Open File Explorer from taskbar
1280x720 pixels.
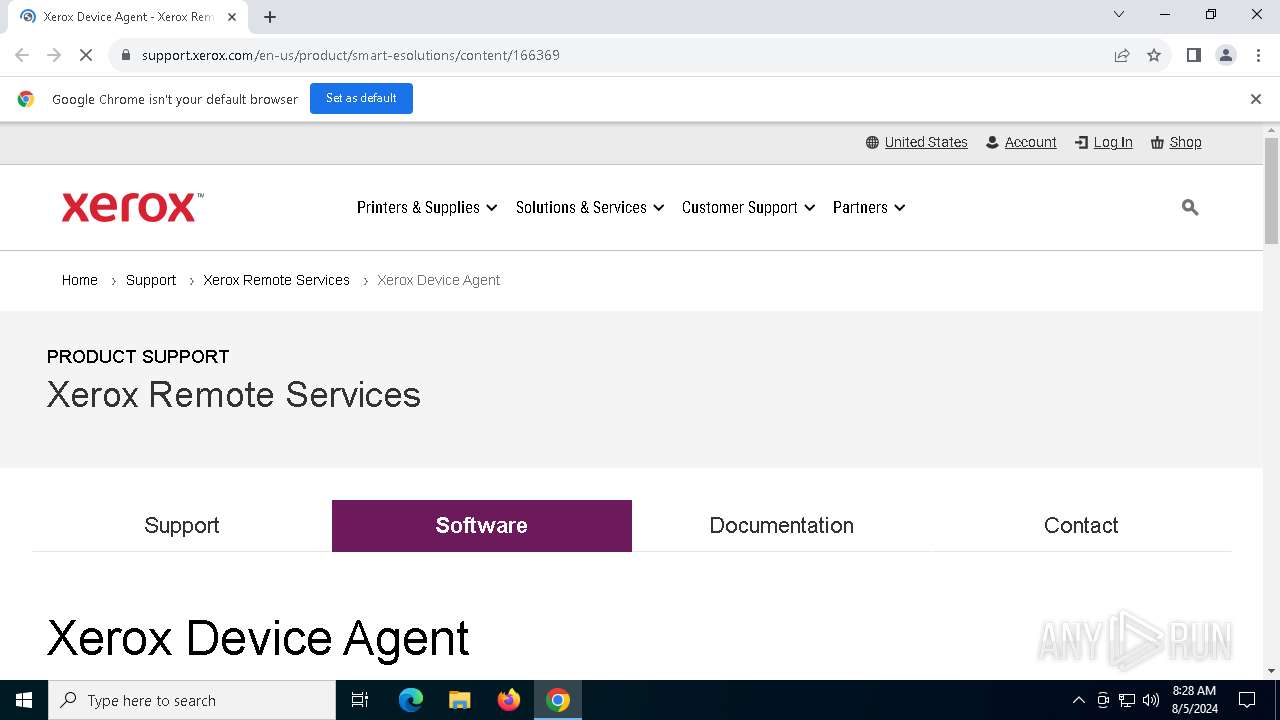coord(459,700)
